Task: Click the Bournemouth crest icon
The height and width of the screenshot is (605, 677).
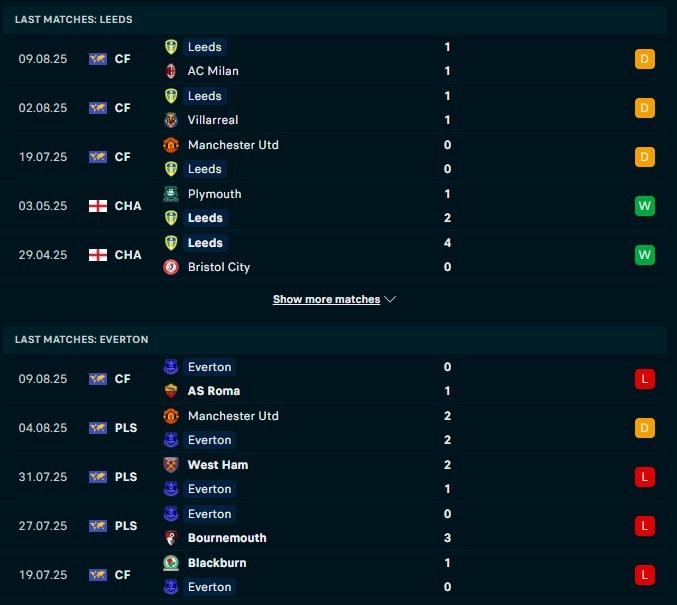Action: 171,538
